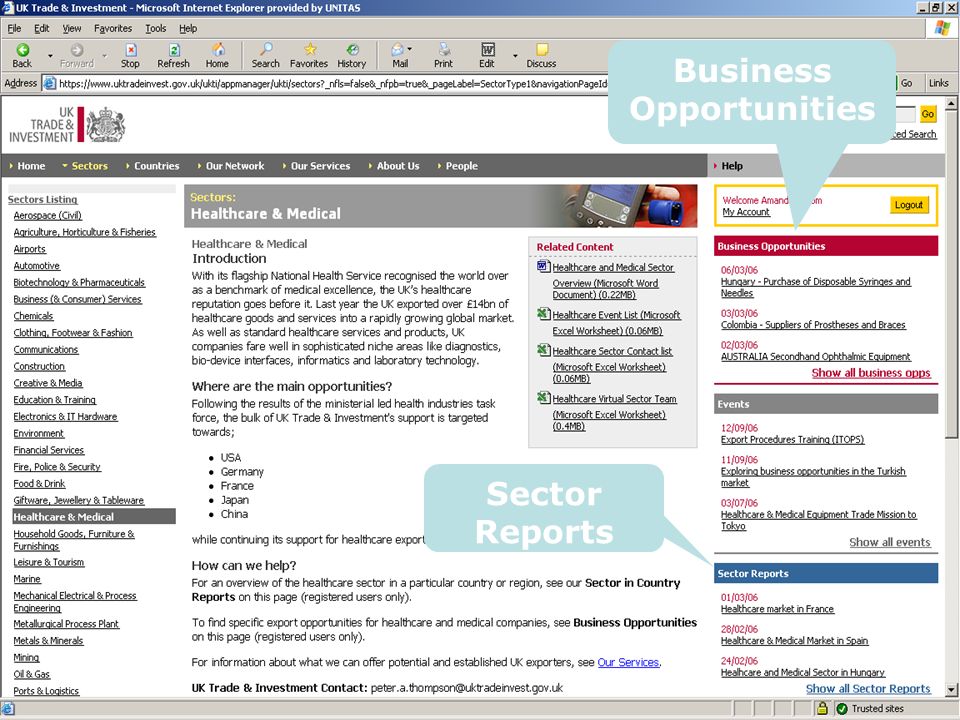Open the Show all events link

coord(890,542)
